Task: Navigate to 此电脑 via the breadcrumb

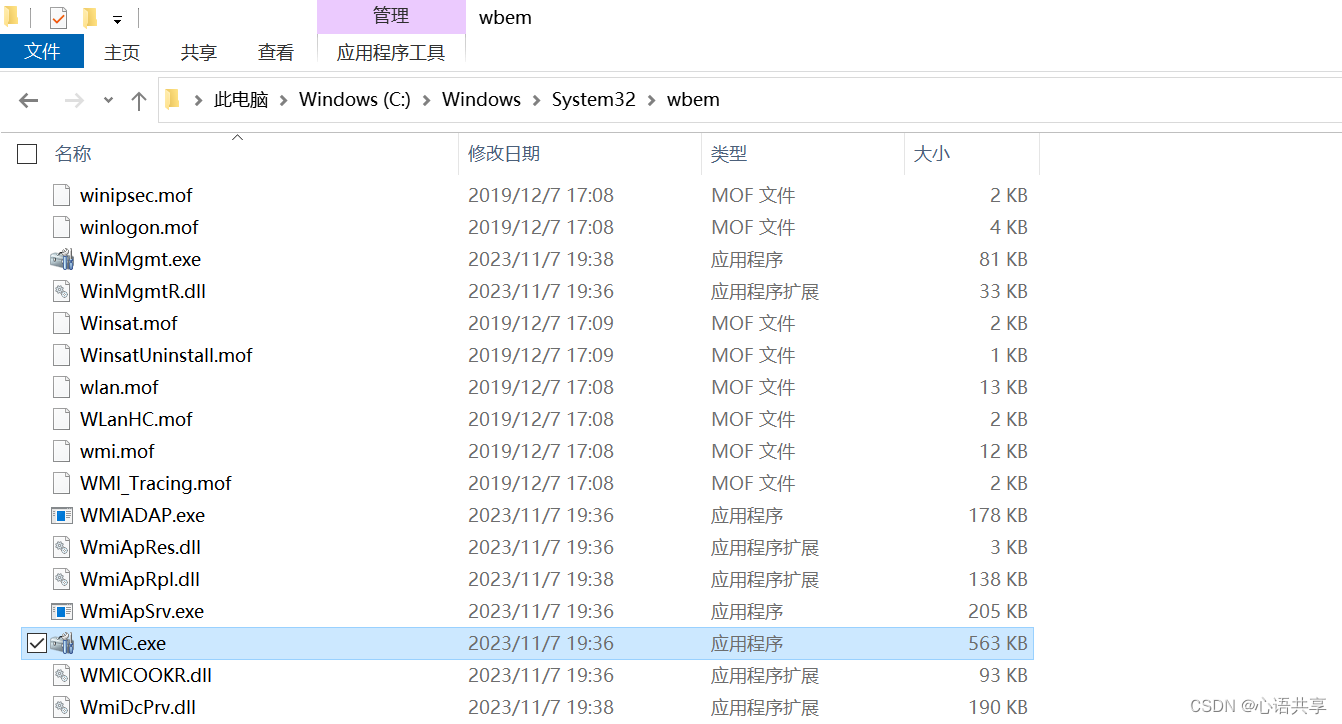Action: (241, 99)
